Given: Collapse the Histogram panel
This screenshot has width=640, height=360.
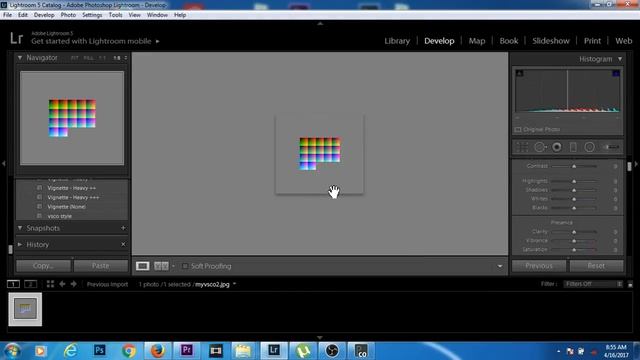Looking at the screenshot, I should [x=620, y=59].
